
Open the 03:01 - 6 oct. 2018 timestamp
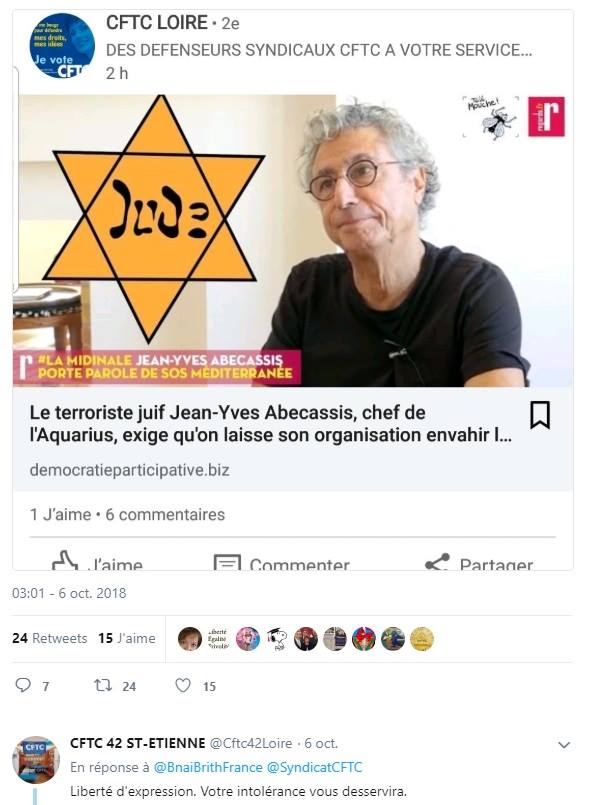point(69,593)
